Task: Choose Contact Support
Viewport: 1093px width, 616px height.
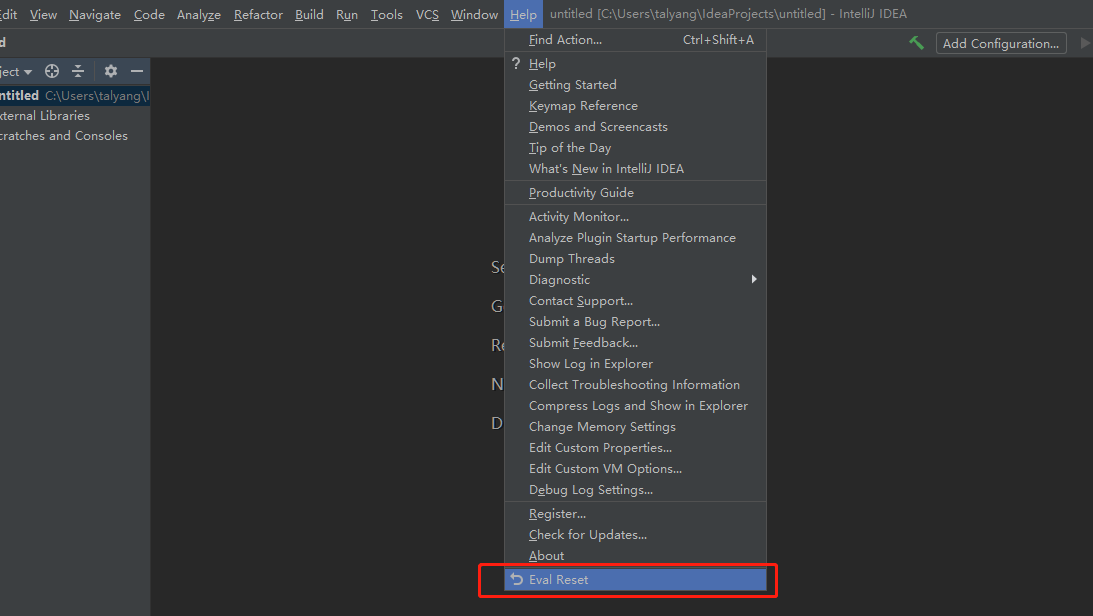Action: [635, 300]
